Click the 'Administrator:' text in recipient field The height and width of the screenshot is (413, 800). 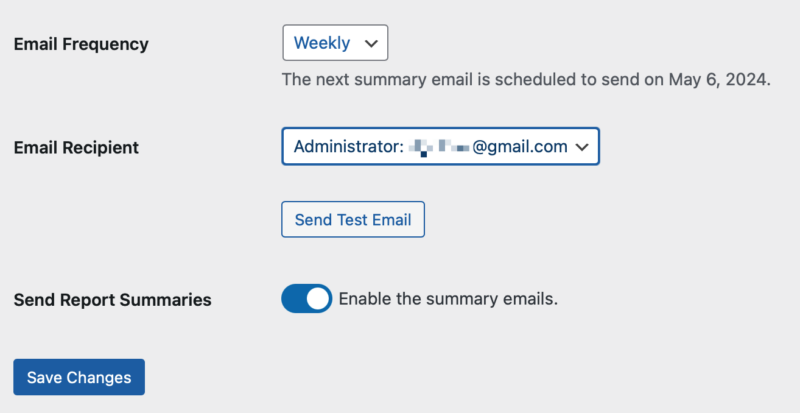(348, 146)
